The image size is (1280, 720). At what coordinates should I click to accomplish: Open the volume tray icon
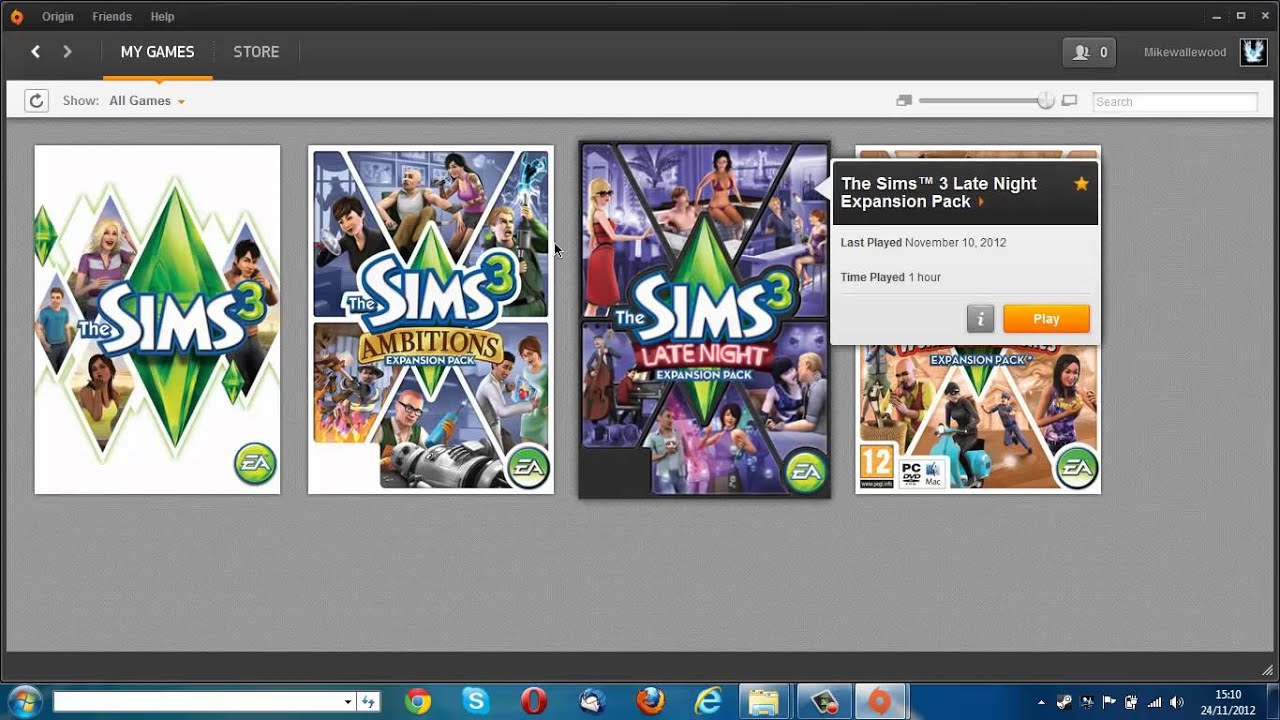point(1177,702)
